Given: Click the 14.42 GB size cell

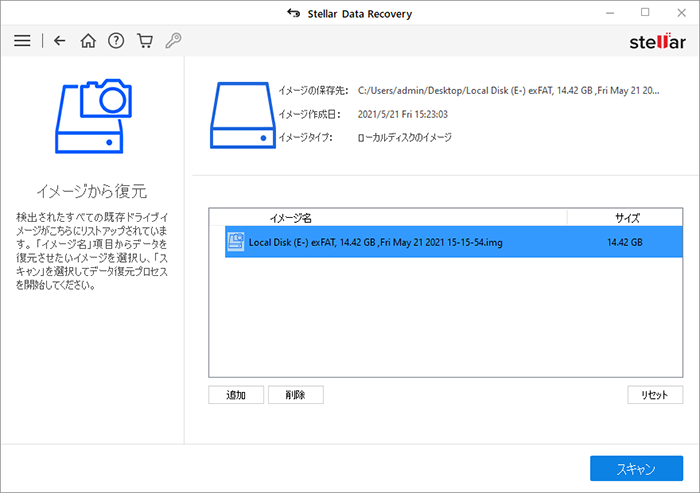Looking at the screenshot, I should click(x=625, y=242).
